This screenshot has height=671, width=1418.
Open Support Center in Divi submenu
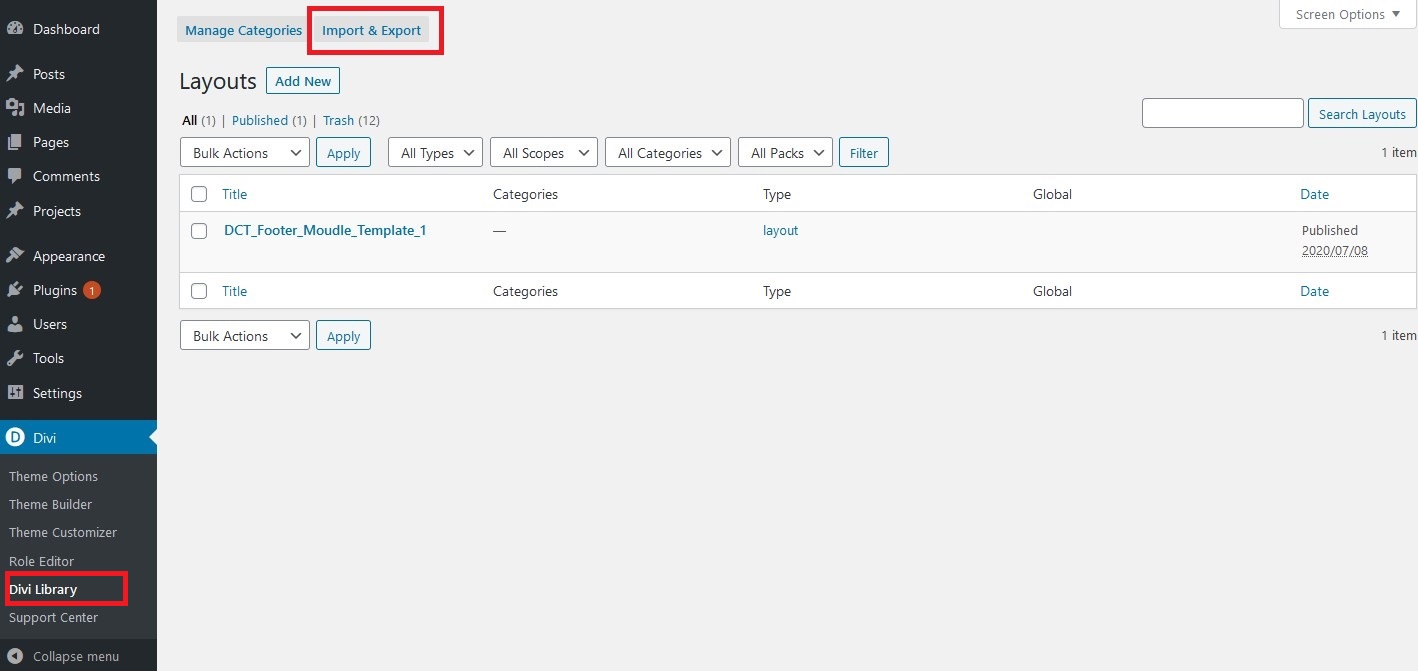[x=54, y=617]
